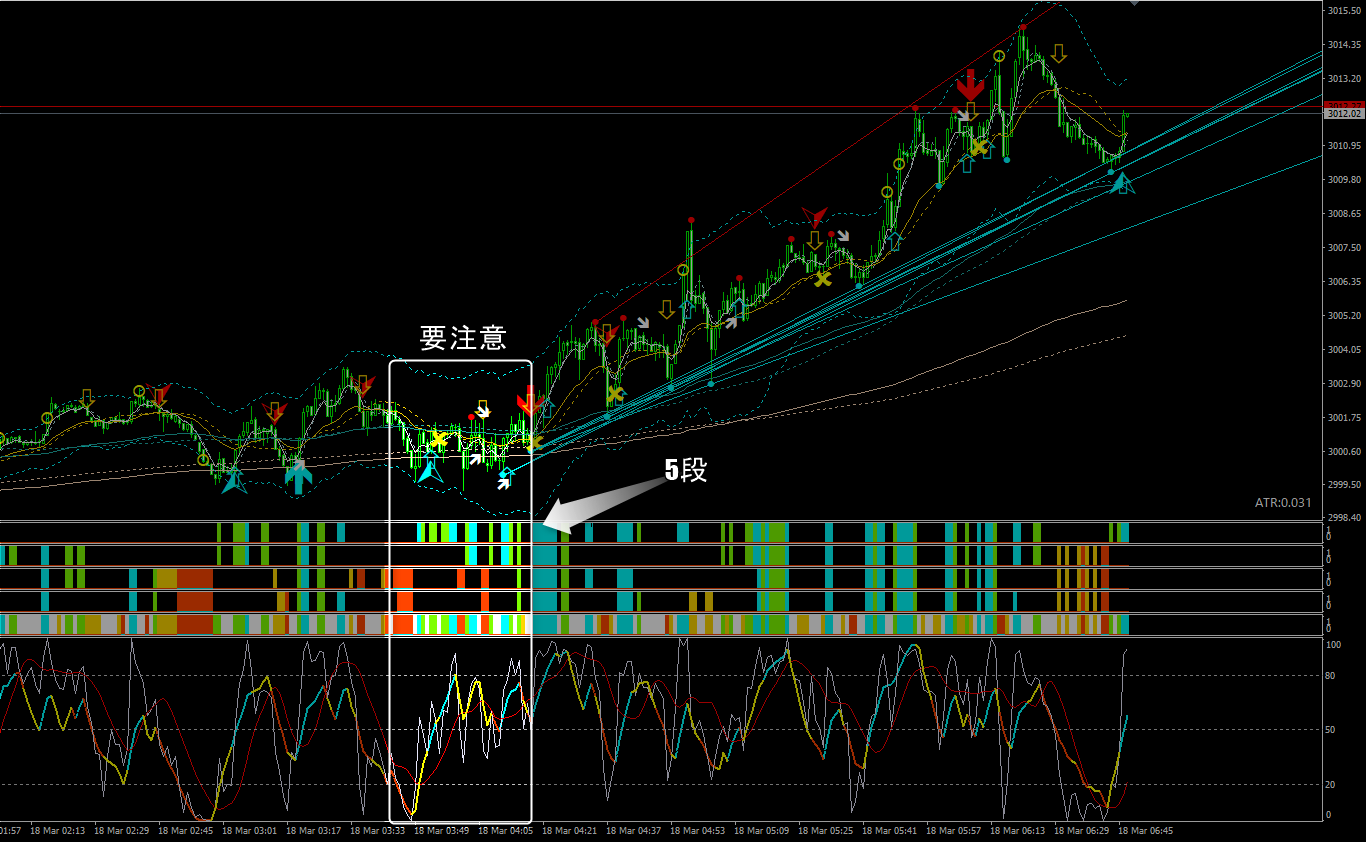Click oscillator scale value 100
This screenshot has width=1366, height=842.
coord(1333,645)
